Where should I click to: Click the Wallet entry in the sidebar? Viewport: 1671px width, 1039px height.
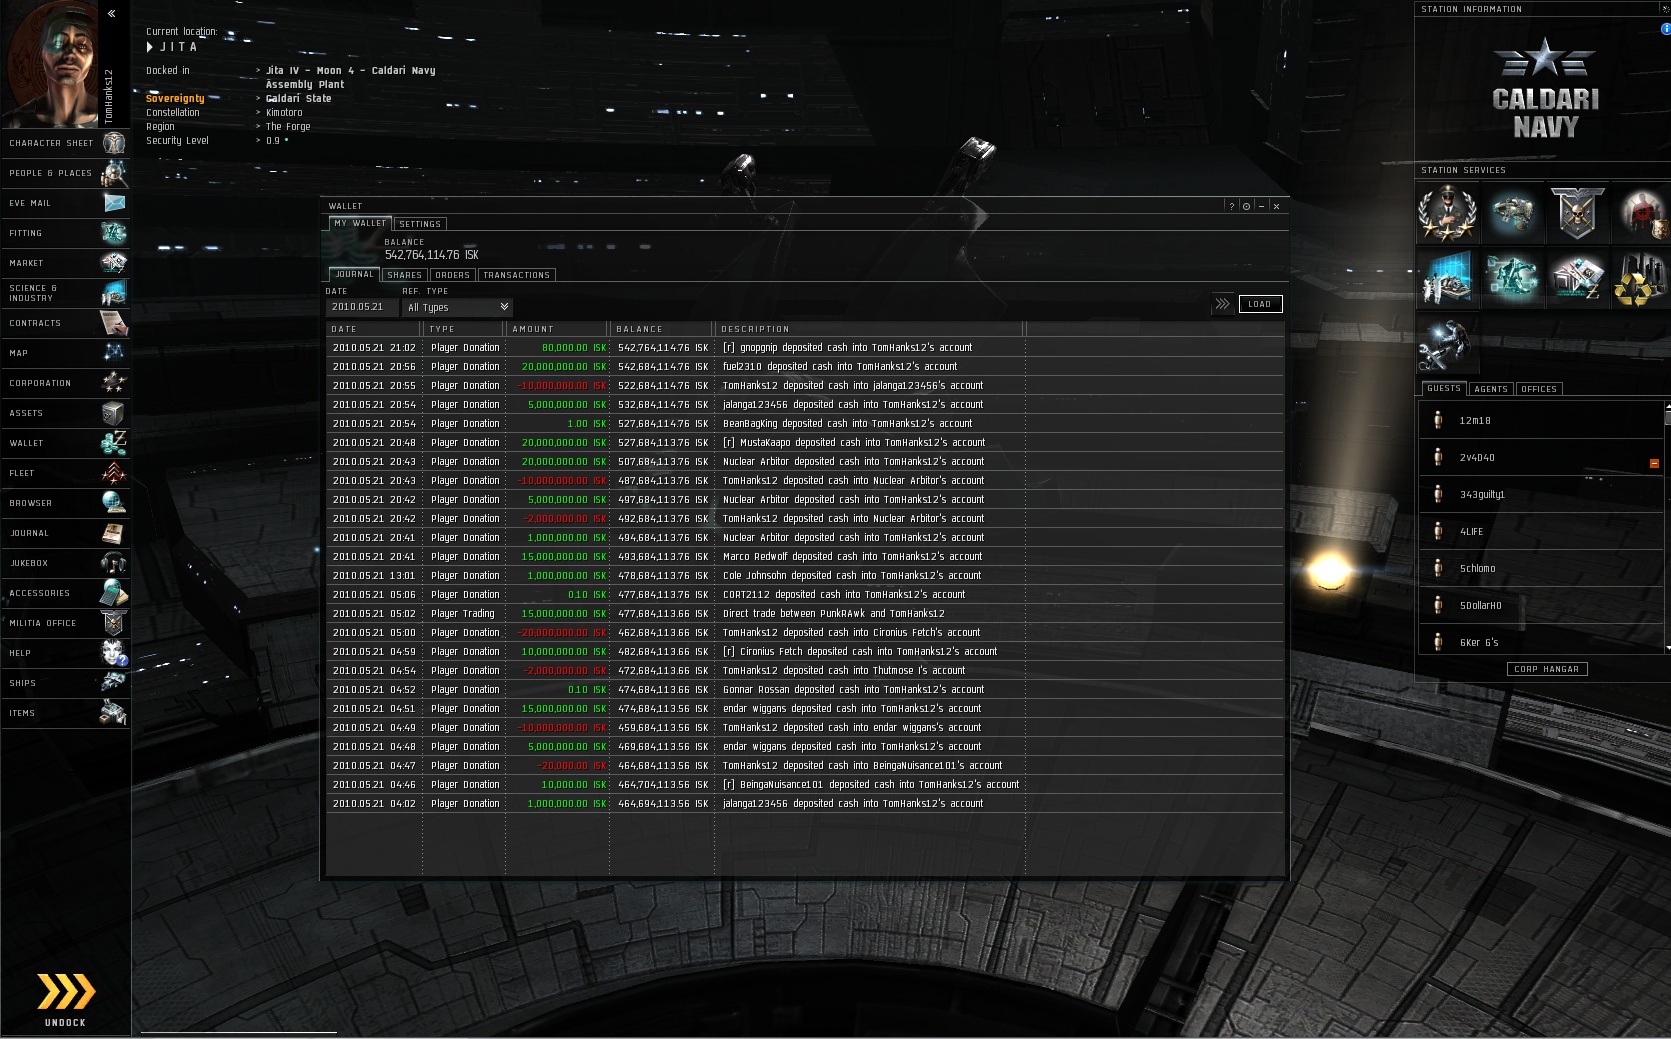pyautogui.click(x=65, y=443)
